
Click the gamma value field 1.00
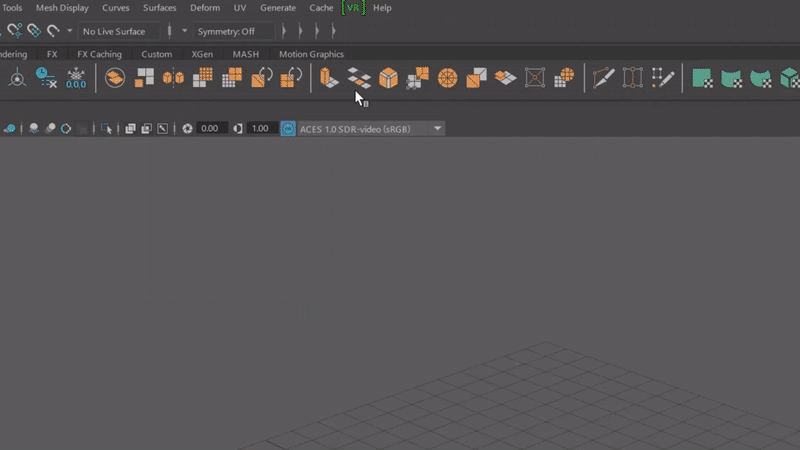pyautogui.click(x=262, y=129)
